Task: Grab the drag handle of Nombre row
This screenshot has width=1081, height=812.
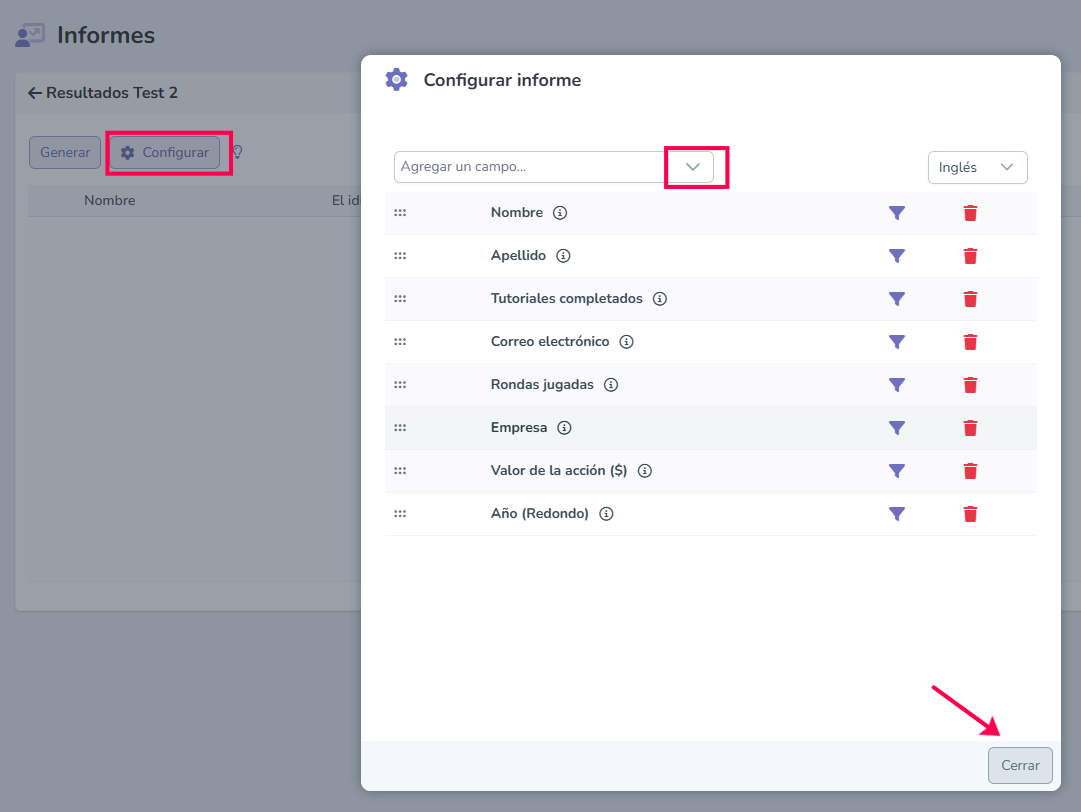Action: coord(400,213)
